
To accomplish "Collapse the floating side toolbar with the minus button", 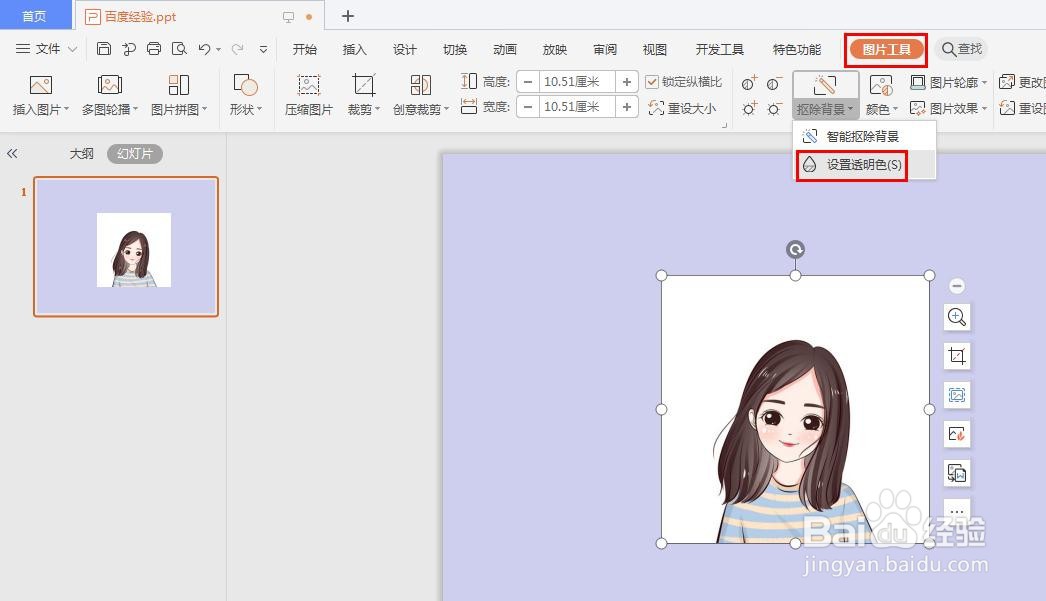I will (957, 285).
